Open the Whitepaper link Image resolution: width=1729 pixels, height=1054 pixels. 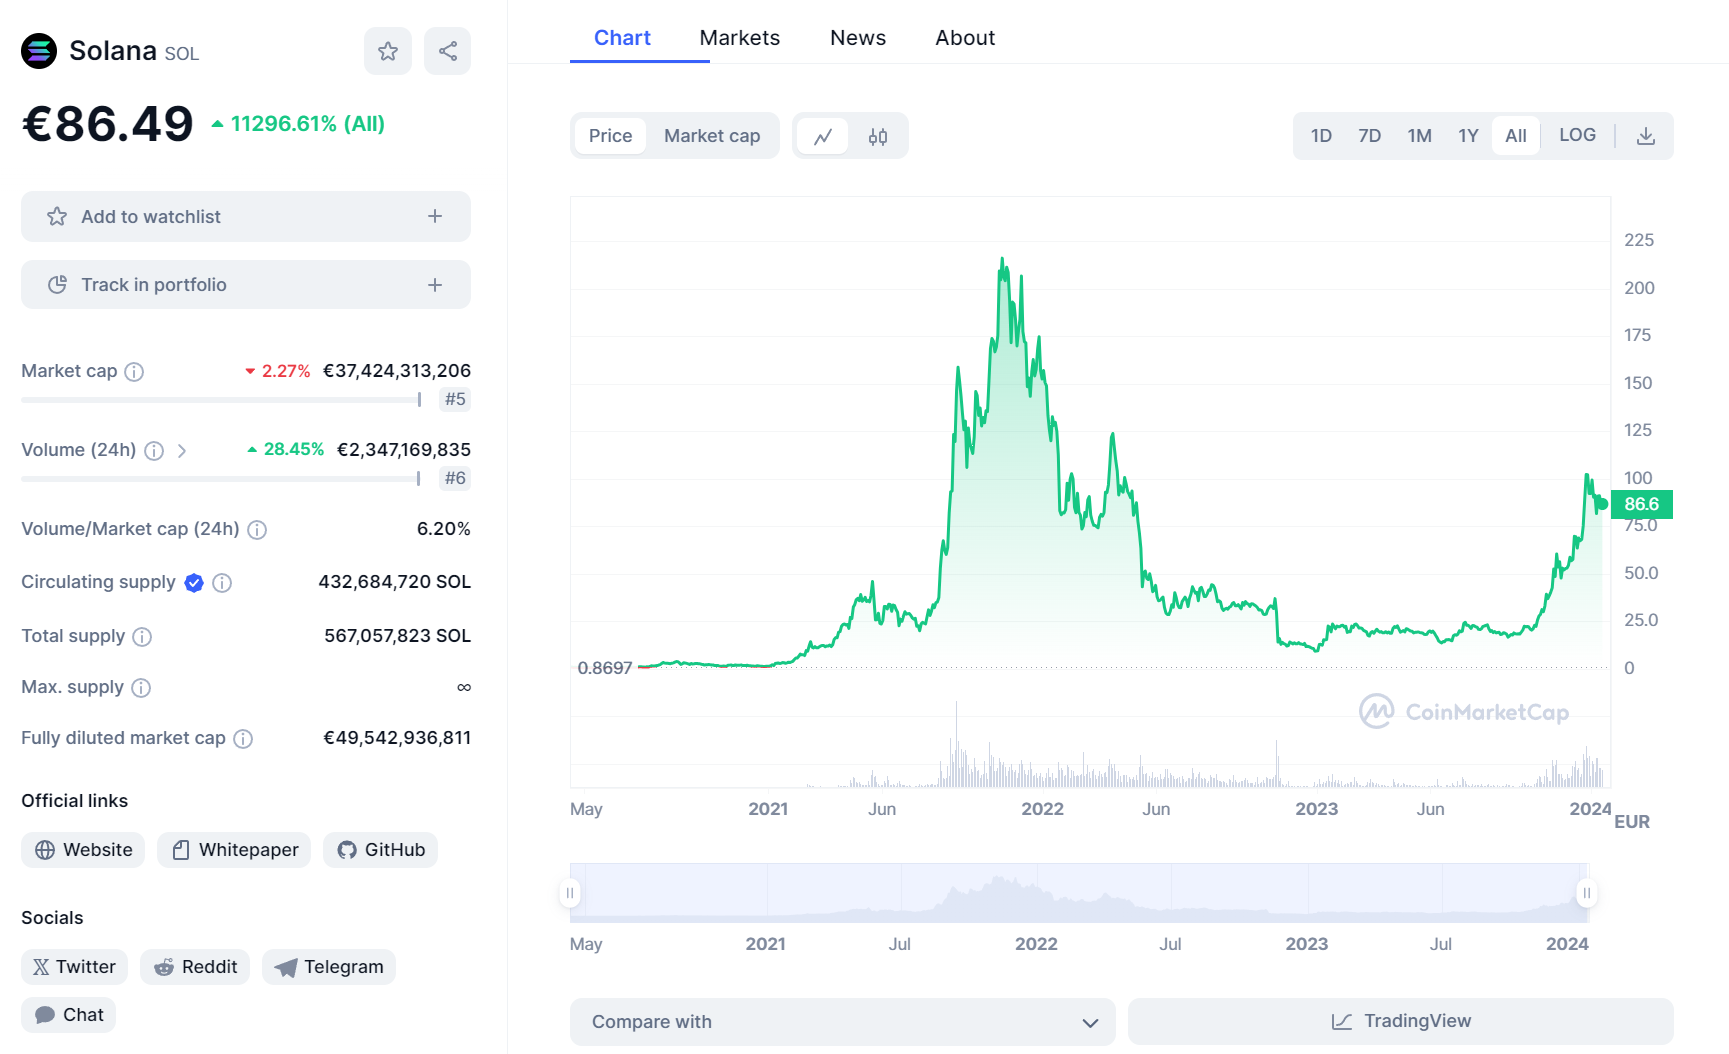(234, 850)
